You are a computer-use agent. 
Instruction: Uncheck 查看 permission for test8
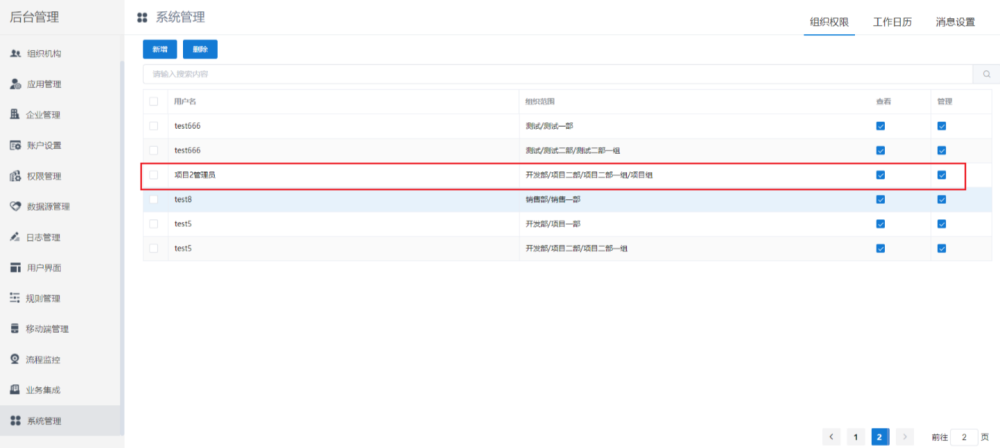[x=880, y=199]
